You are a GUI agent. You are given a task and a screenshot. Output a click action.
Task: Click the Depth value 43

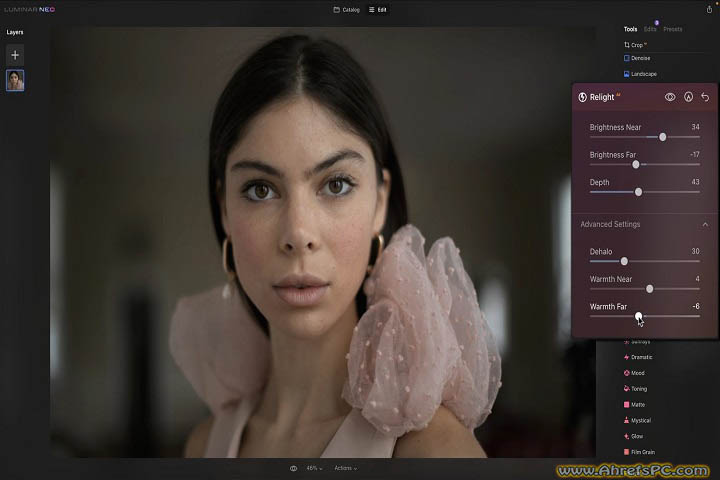(695, 182)
